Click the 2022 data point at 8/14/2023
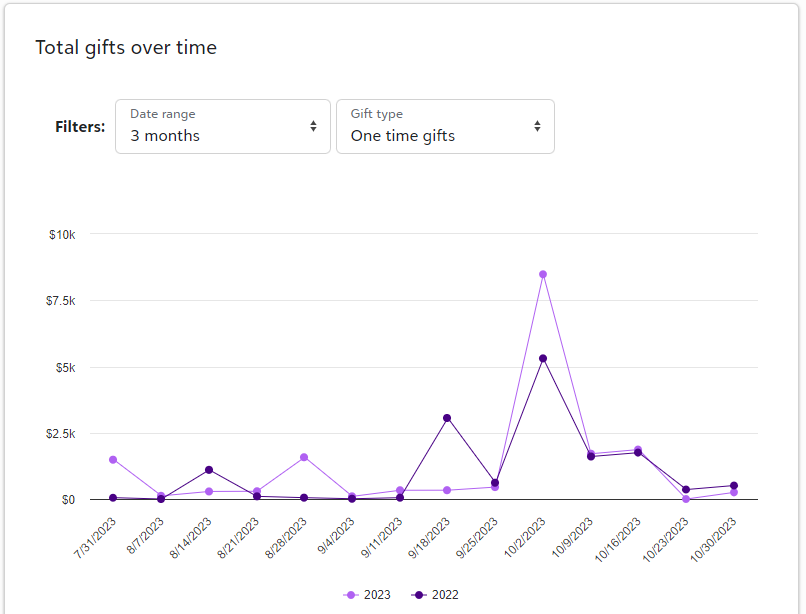The height and width of the screenshot is (614, 806). pyautogui.click(x=209, y=470)
